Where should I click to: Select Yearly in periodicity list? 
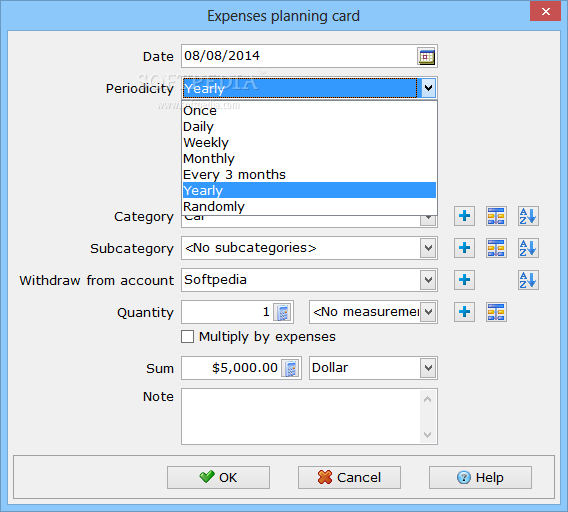(309, 190)
